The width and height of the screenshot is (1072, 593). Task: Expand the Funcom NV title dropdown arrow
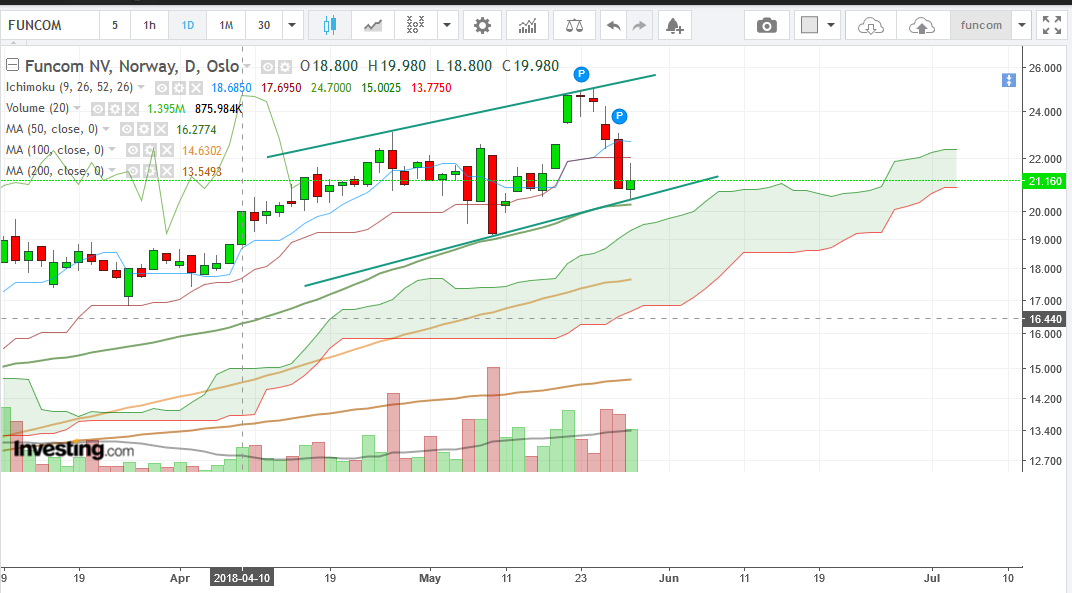pyautogui.click(x=247, y=66)
